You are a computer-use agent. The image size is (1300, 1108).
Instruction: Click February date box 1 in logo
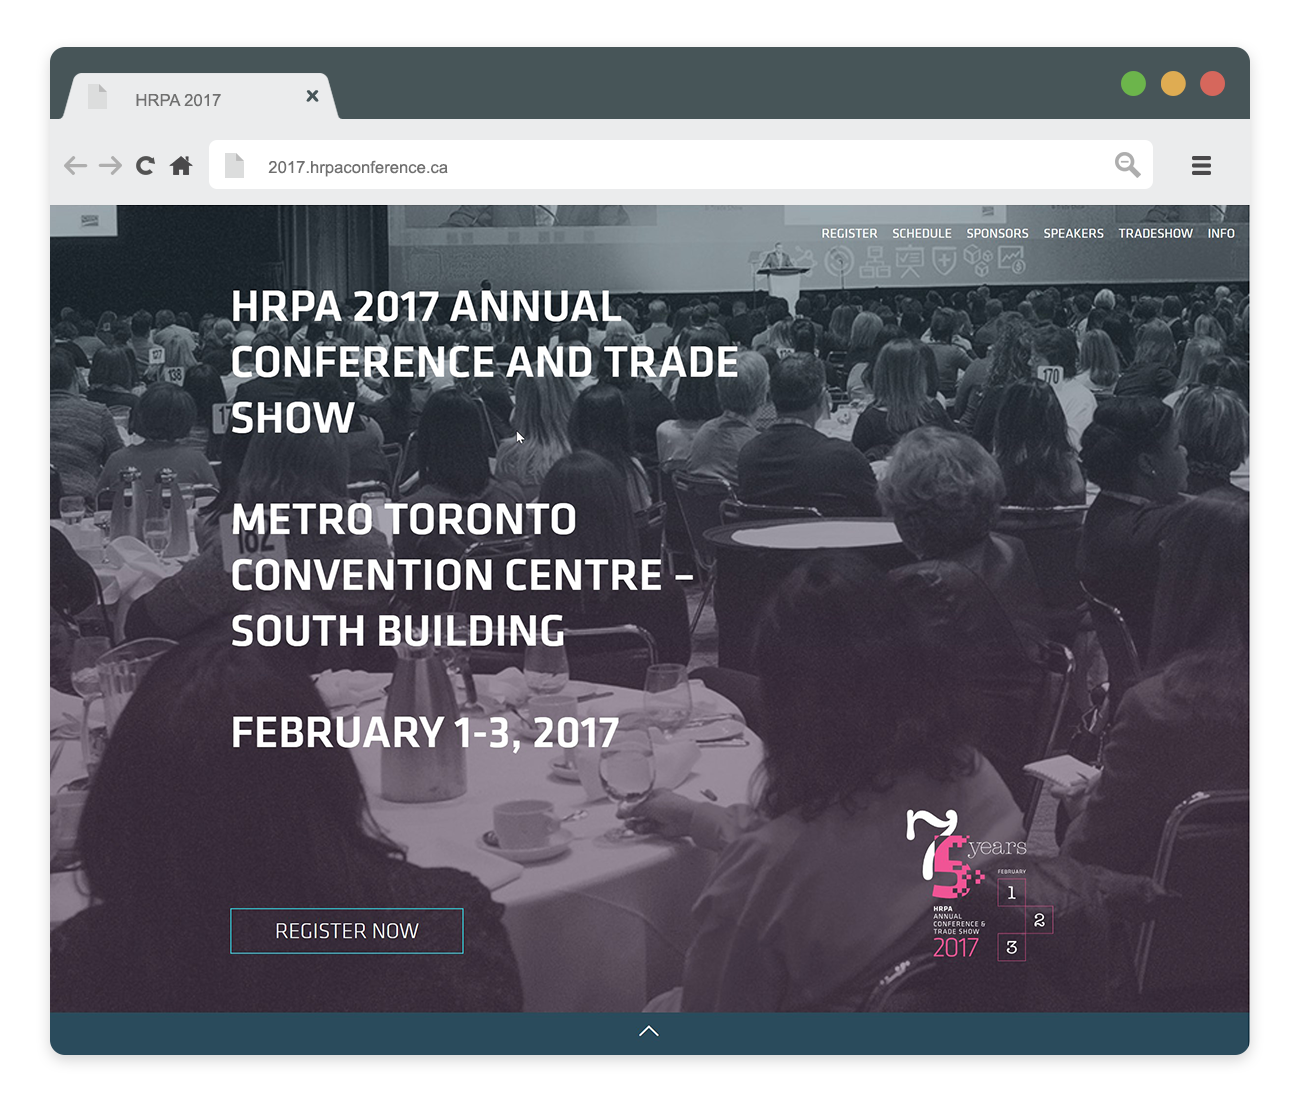click(1011, 892)
